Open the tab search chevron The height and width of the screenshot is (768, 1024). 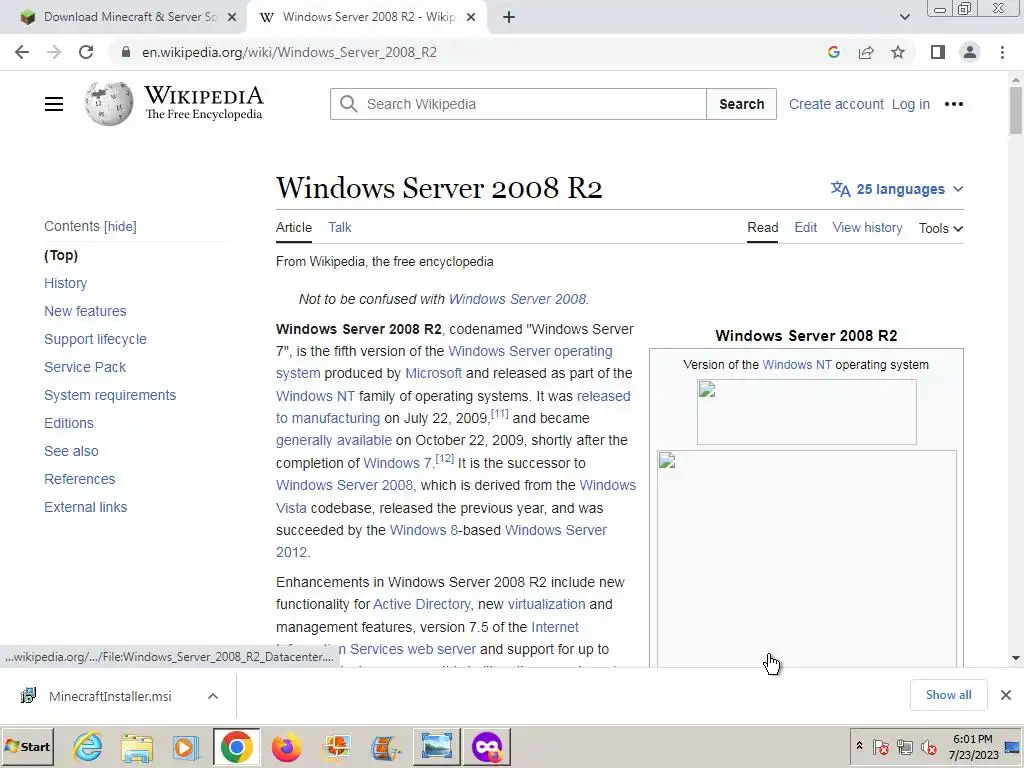click(x=904, y=17)
